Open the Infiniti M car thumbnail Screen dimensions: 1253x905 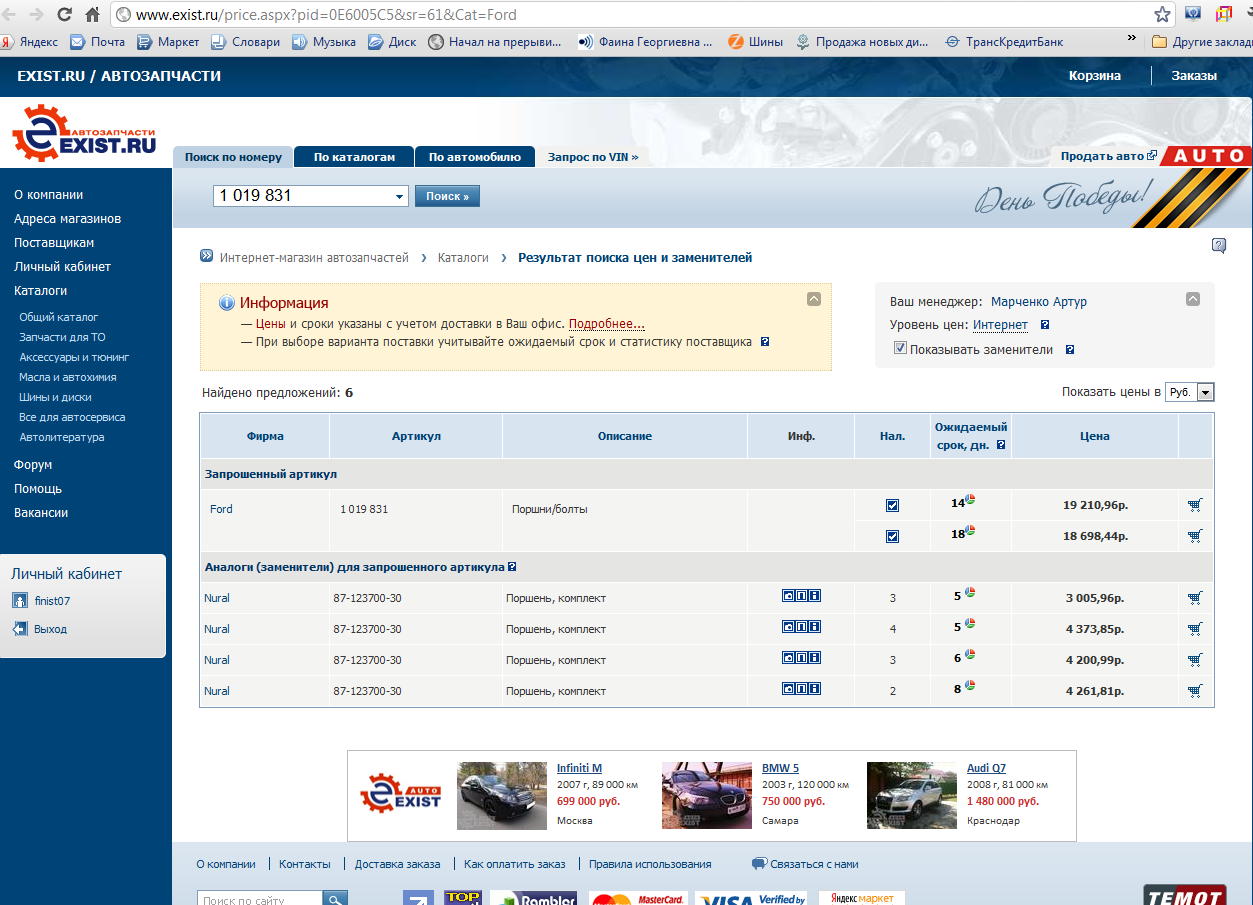pyautogui.click(x=502, y=796)
